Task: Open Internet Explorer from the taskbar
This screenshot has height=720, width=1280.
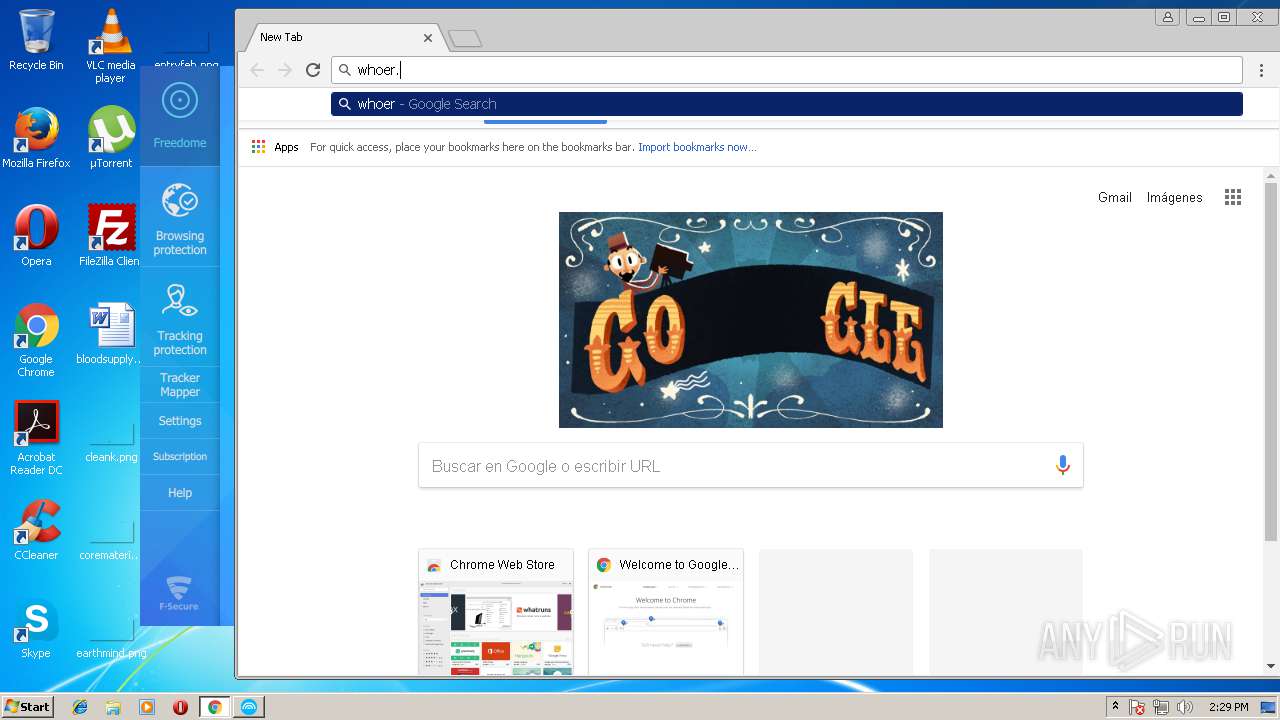Action: click(80, 707)
